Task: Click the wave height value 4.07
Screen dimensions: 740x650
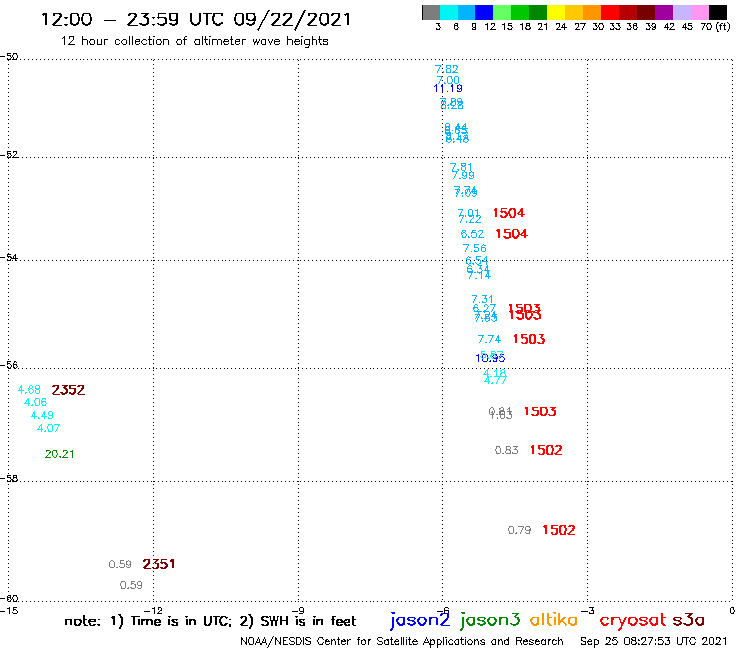Action: click(48, 429)
